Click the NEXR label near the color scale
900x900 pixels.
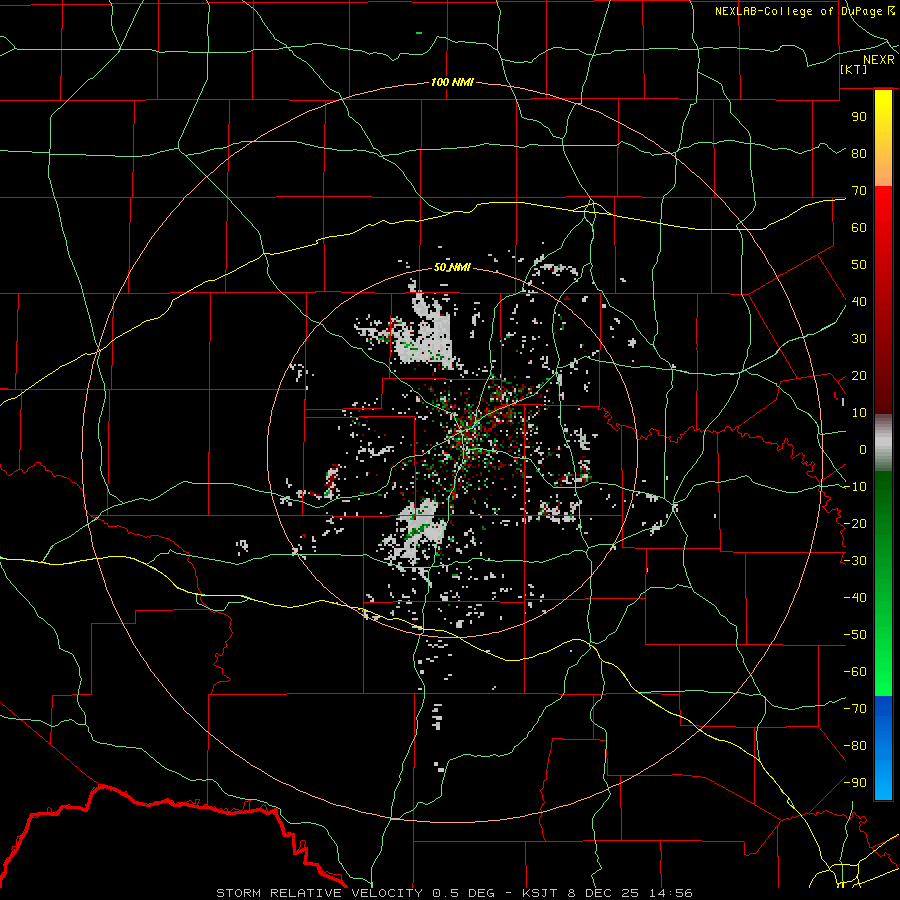coord(879,60)
